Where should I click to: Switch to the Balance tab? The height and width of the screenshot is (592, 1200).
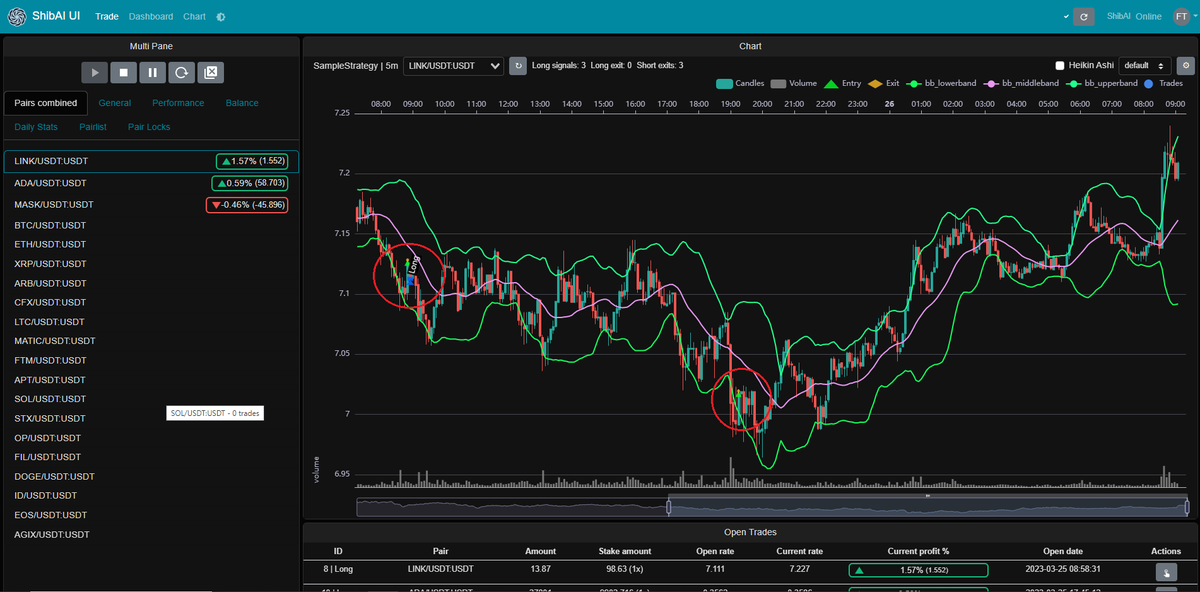pyautogui.click(x=242, y=103)
